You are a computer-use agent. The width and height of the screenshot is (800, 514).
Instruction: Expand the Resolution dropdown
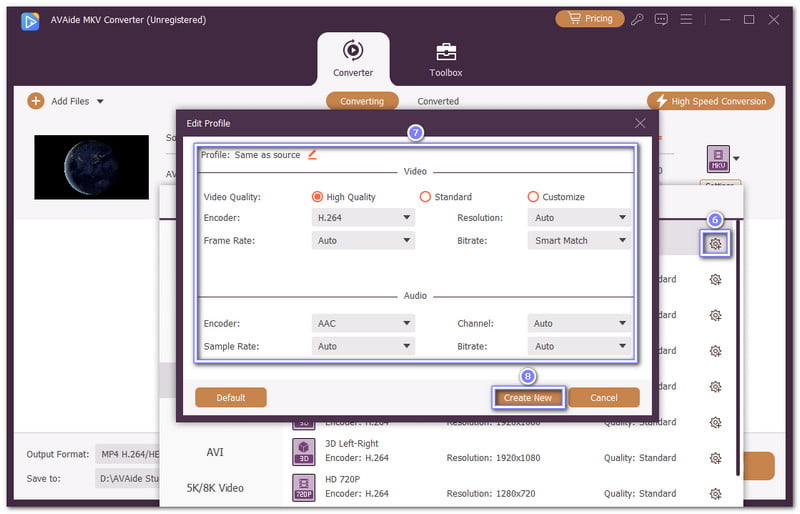click(x=579, y=217)
